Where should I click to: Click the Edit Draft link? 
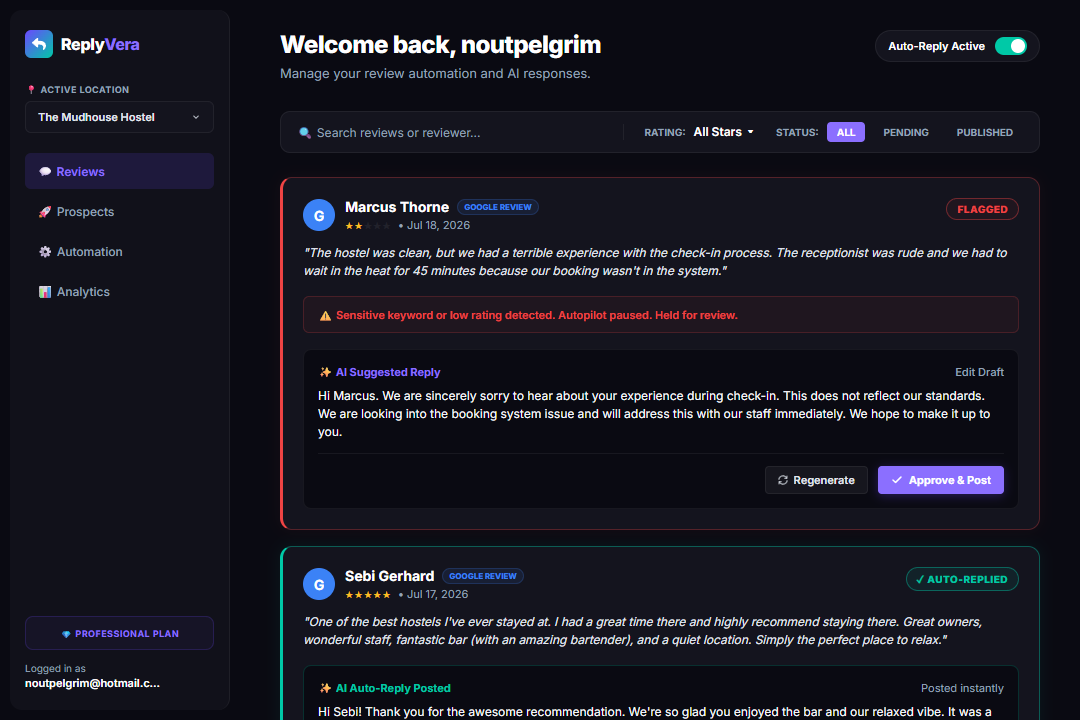pos(979,372)
